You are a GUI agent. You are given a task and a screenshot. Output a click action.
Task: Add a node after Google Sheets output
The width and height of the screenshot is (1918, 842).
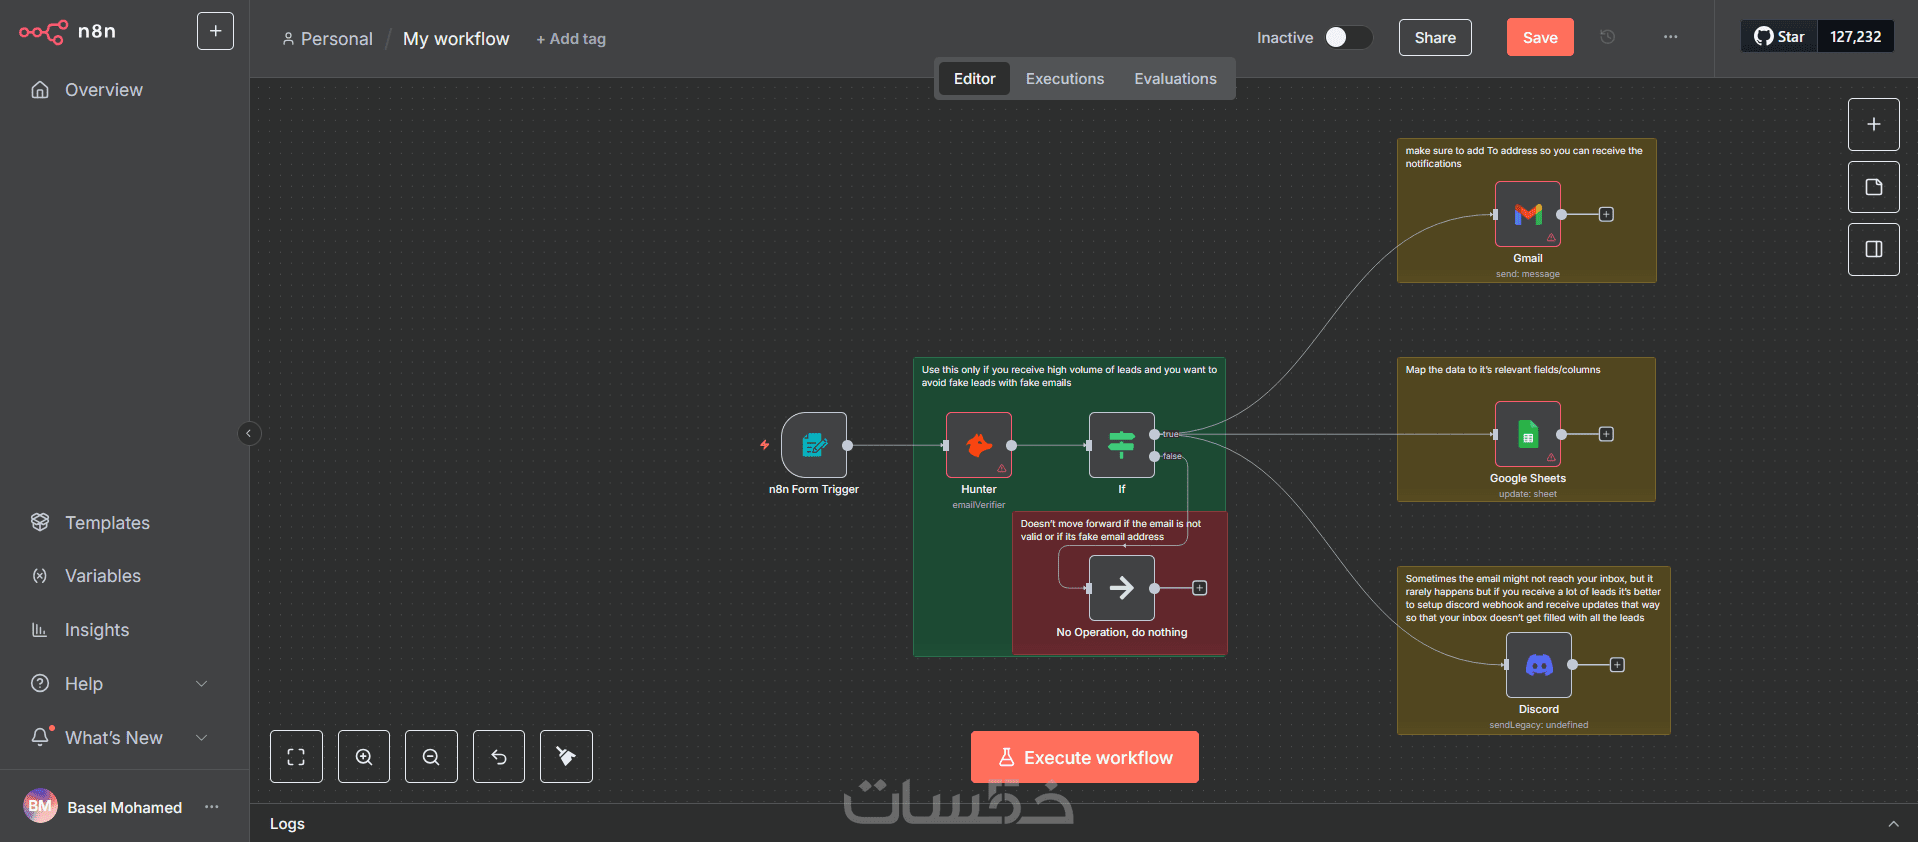click(1606, 434)
